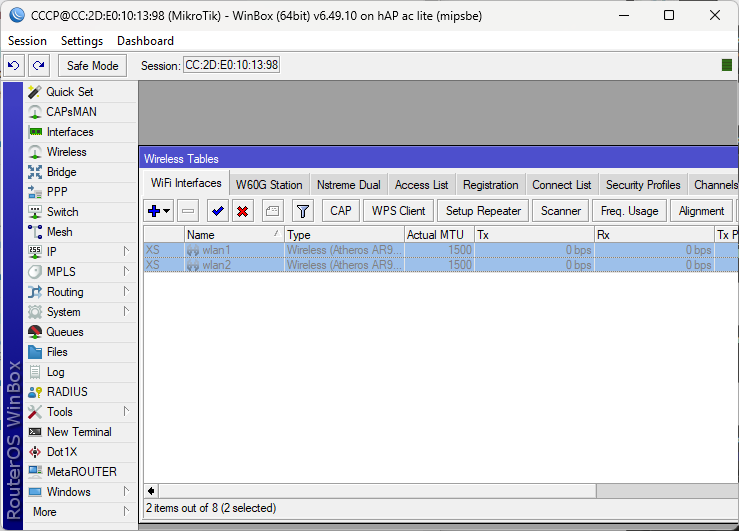The height and width of the screenshot is (531, 739).
Task: Open Log in the sidebar
Action: point(81,372)
